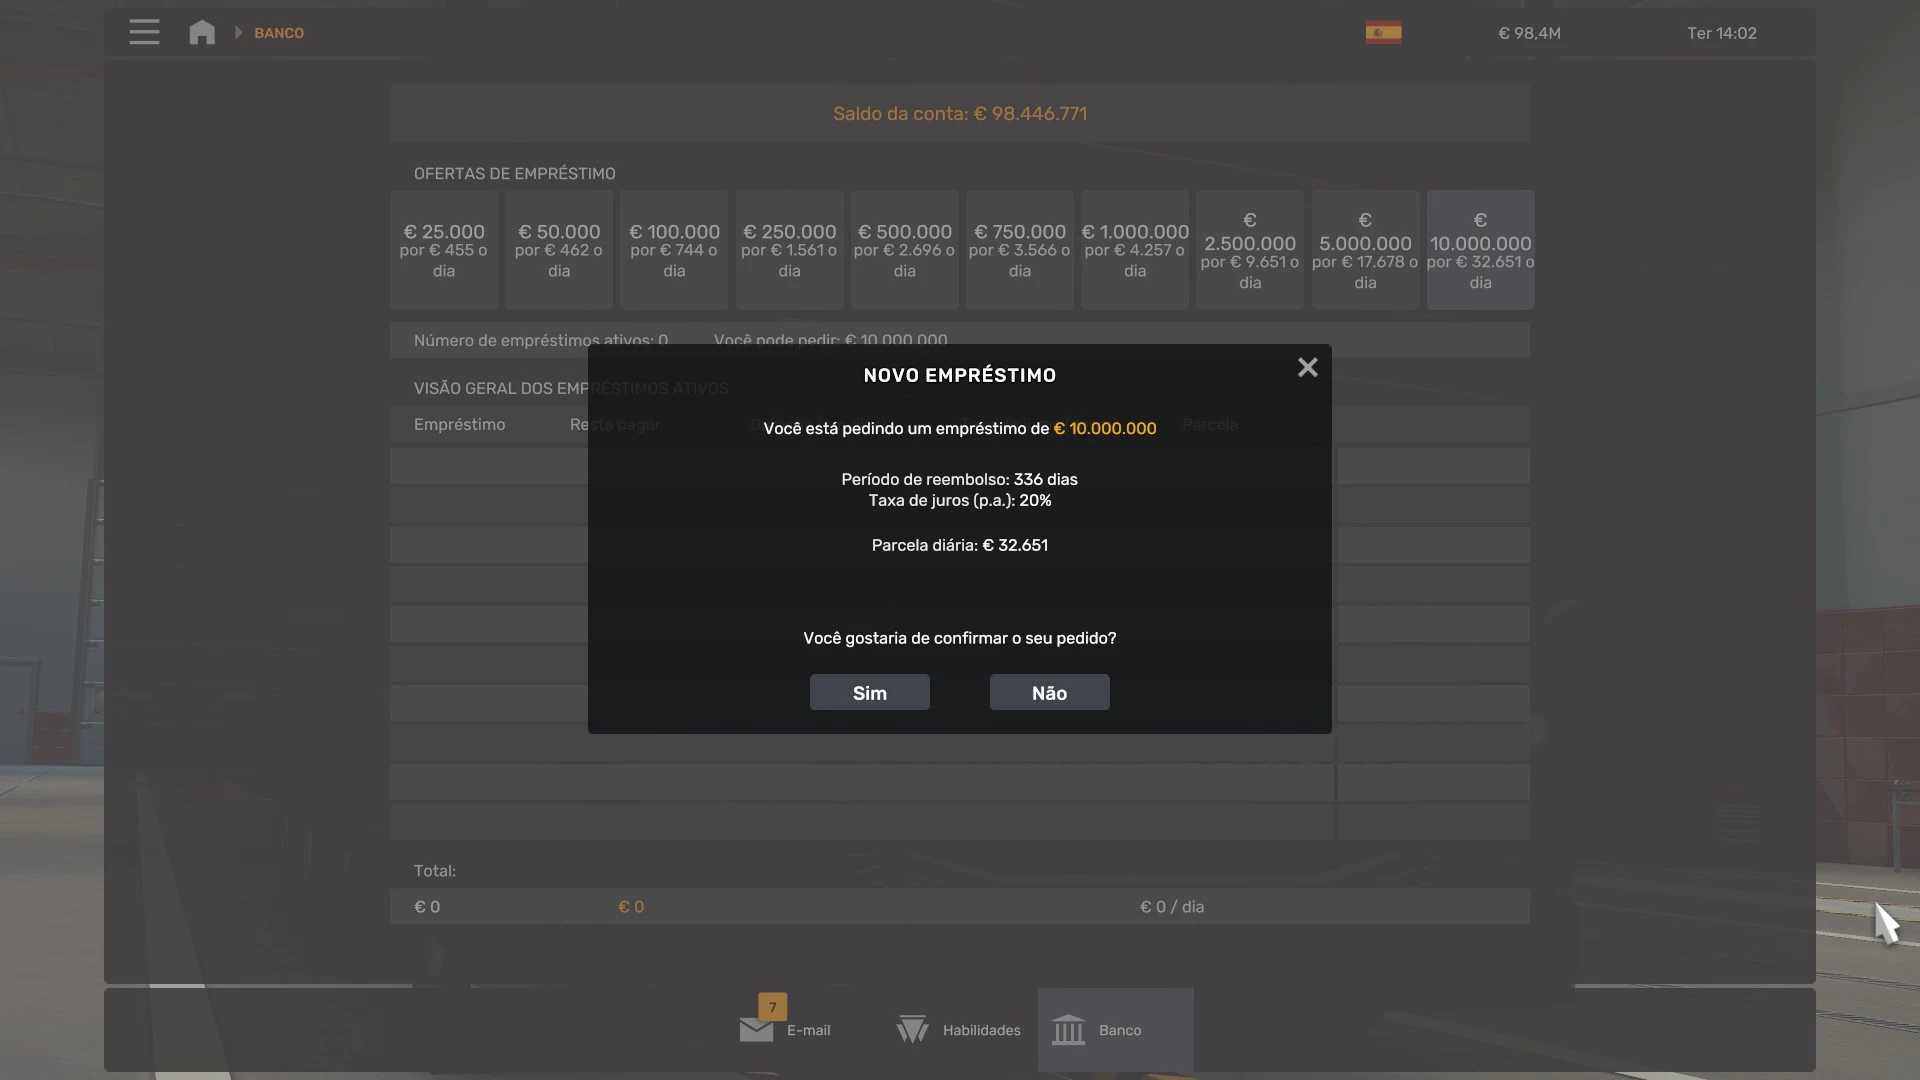
Task: Go to home via house icon
Action: (202, 32)
